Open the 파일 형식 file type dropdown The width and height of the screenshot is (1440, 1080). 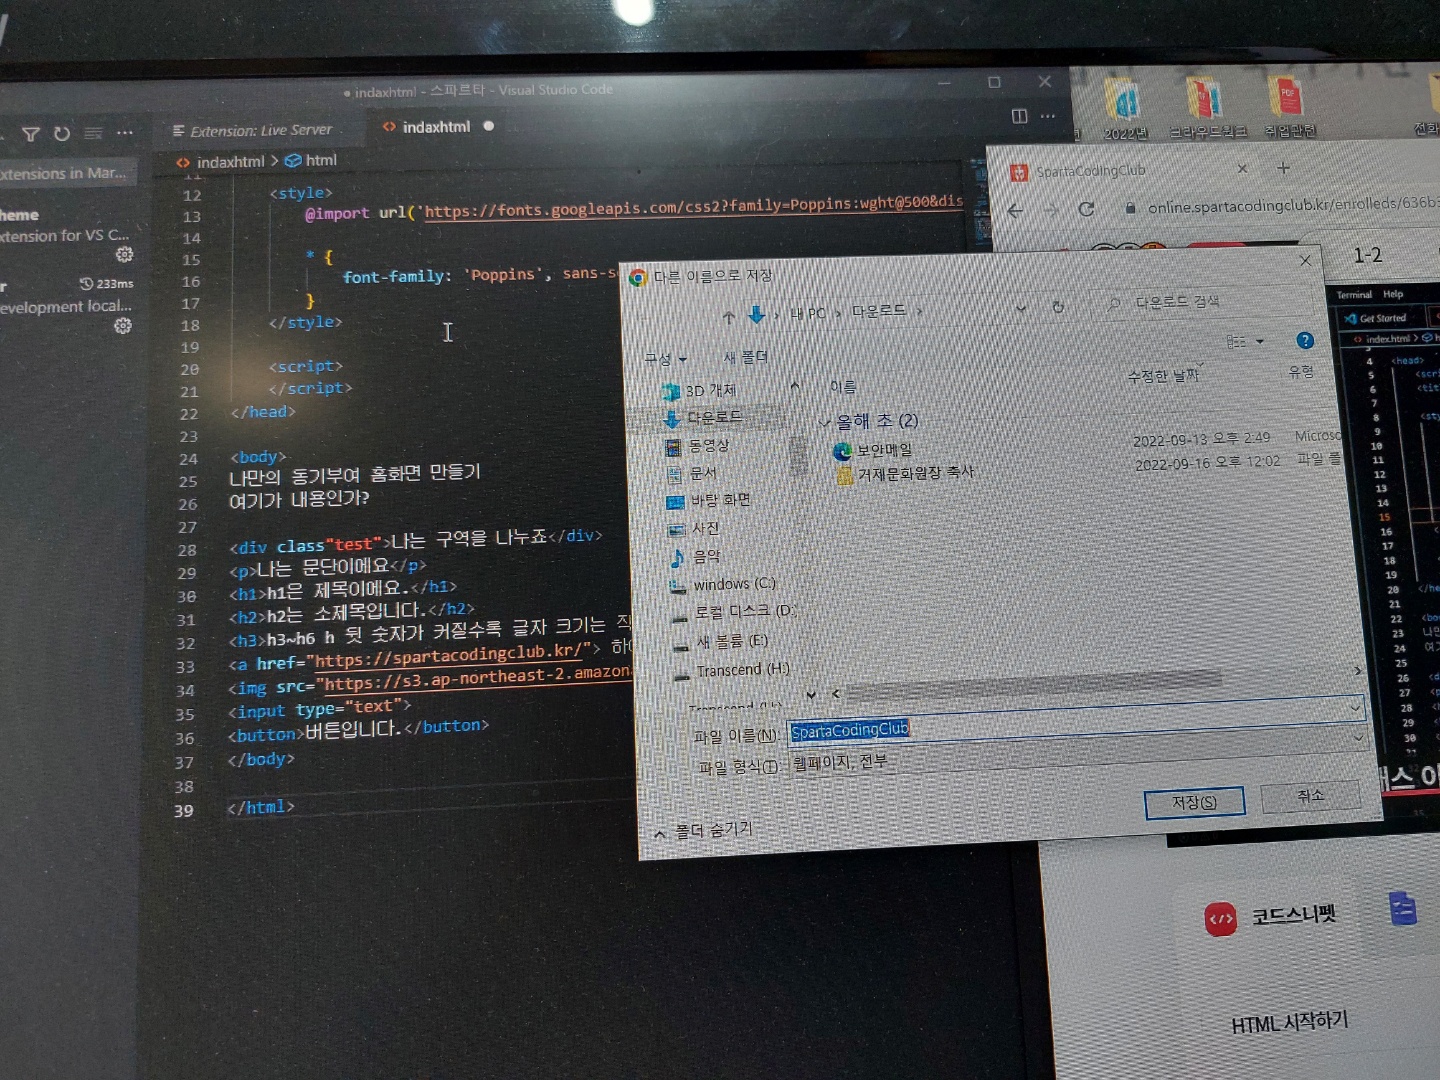point(1359,738)
